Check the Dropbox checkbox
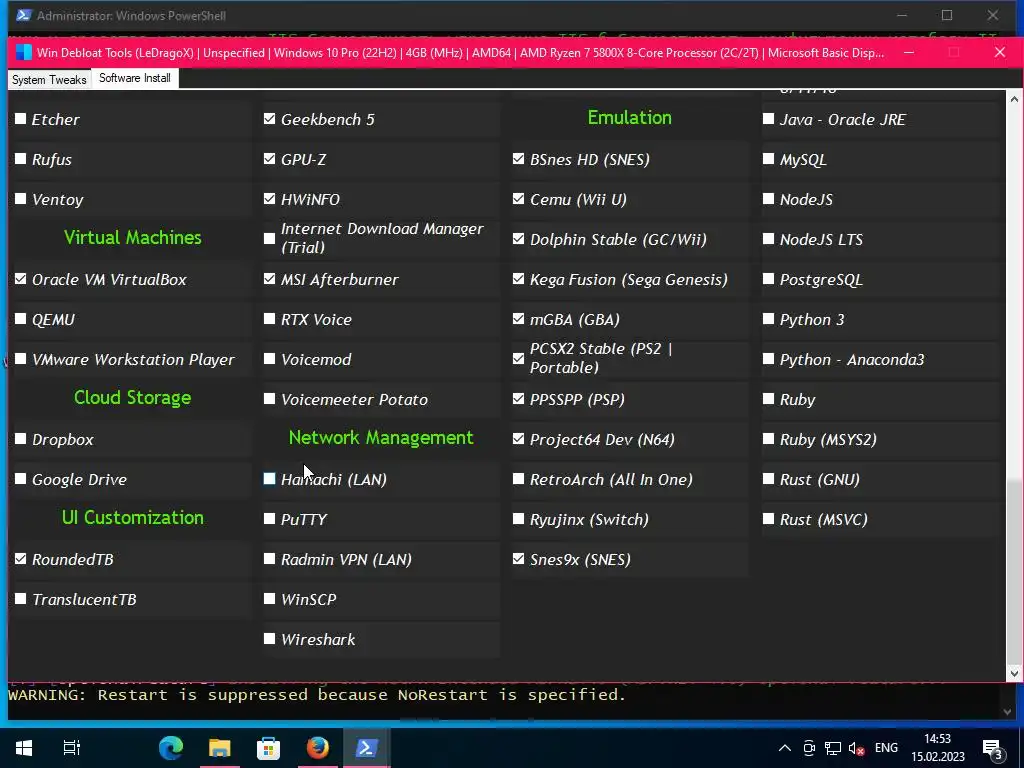This screenshot has width=1024, height=768. 21,439
